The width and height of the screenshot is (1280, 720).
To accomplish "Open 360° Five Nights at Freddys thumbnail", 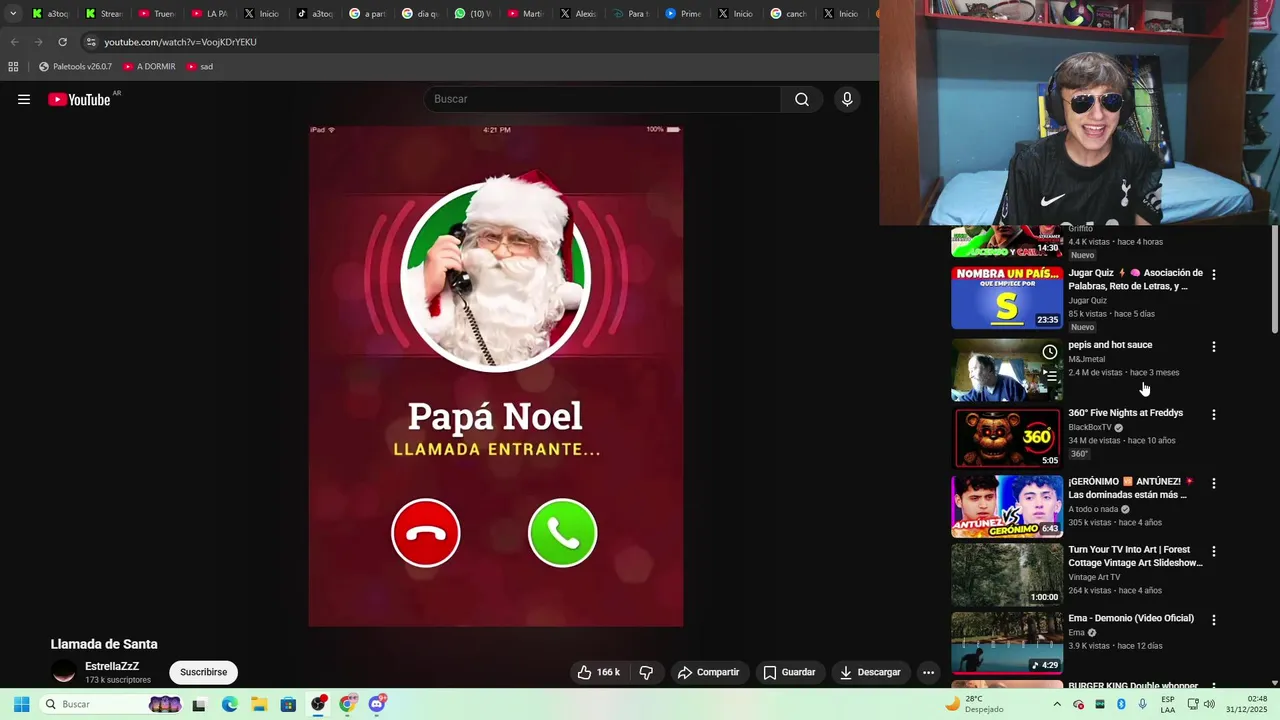I will coord(1007,438).
